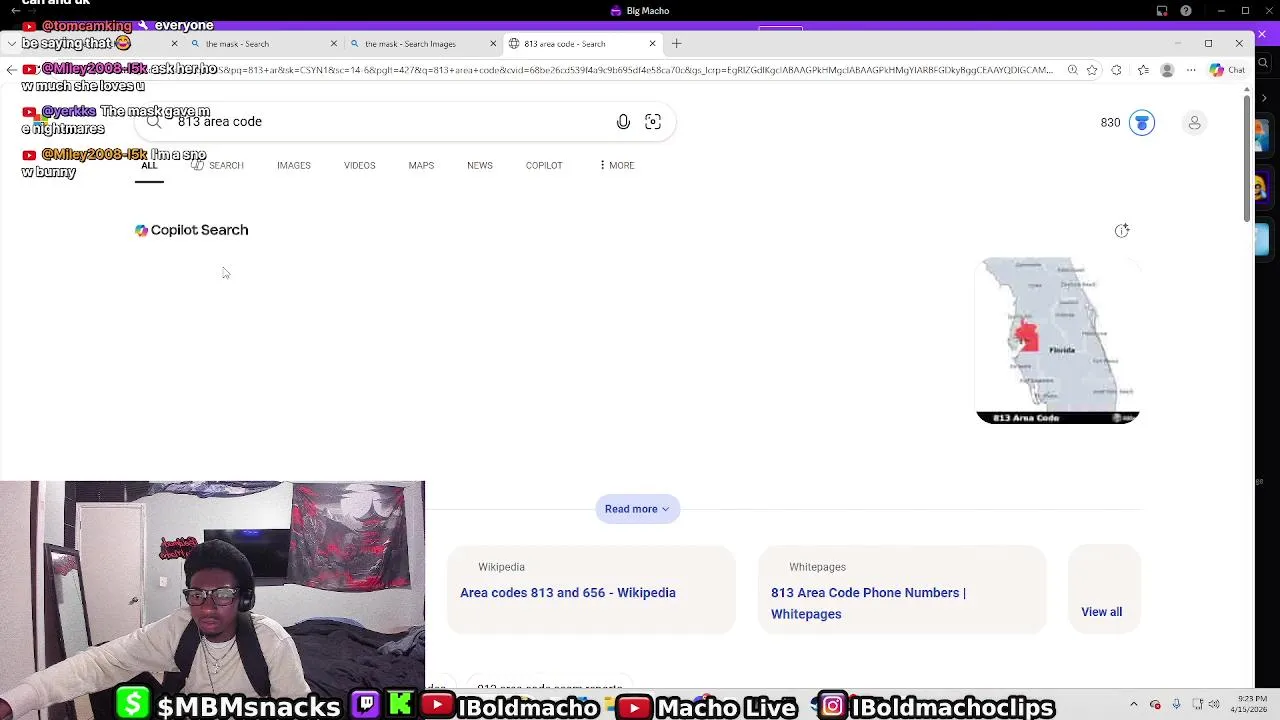Viewport: 1280px width, 720px height.
Task: Click the Copilot Search feedback icon
Action: pyautogui.click(x=1122, y=230)
